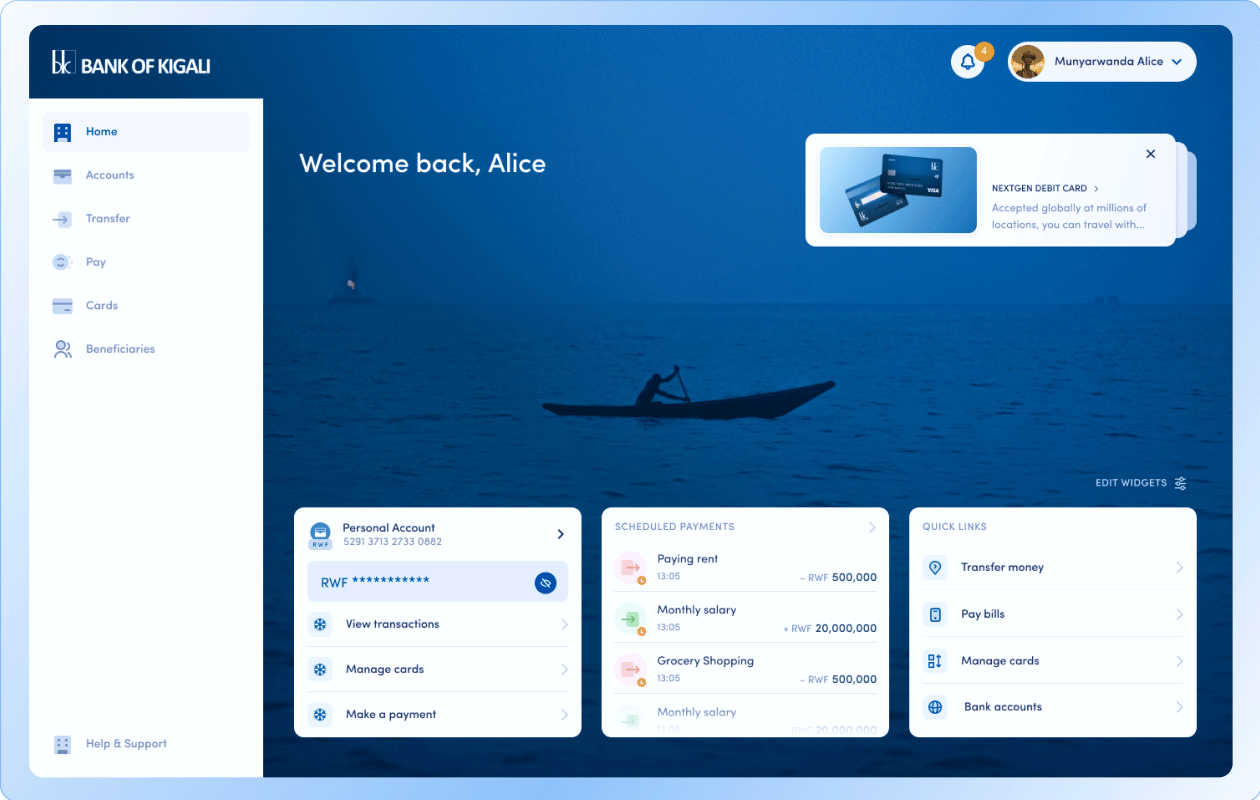Click the Beneficiaries people icon

pos(61,348)
